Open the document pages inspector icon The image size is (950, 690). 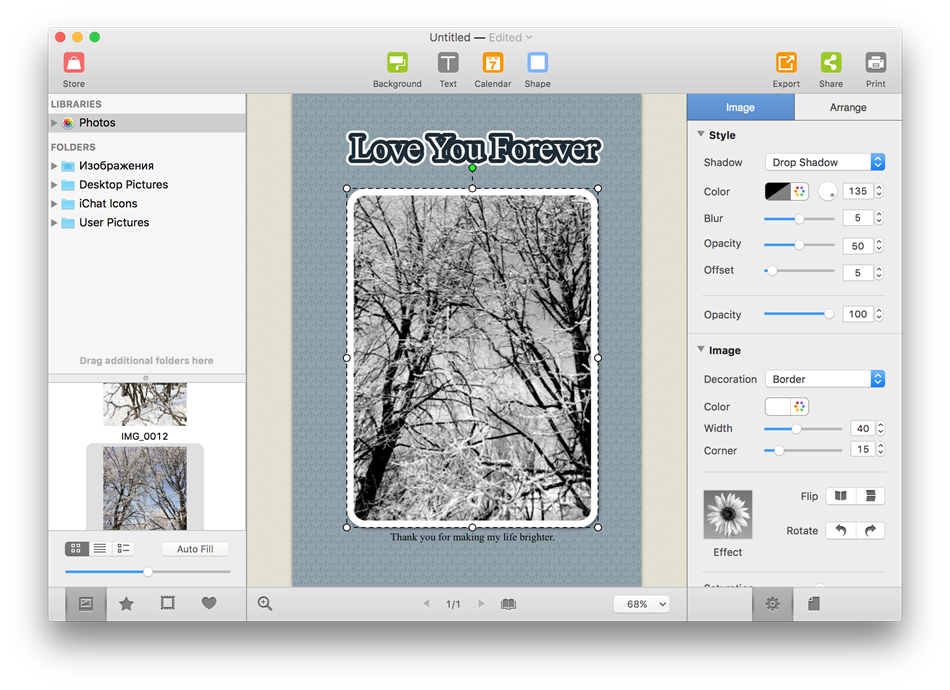click(x=814, y=603)
